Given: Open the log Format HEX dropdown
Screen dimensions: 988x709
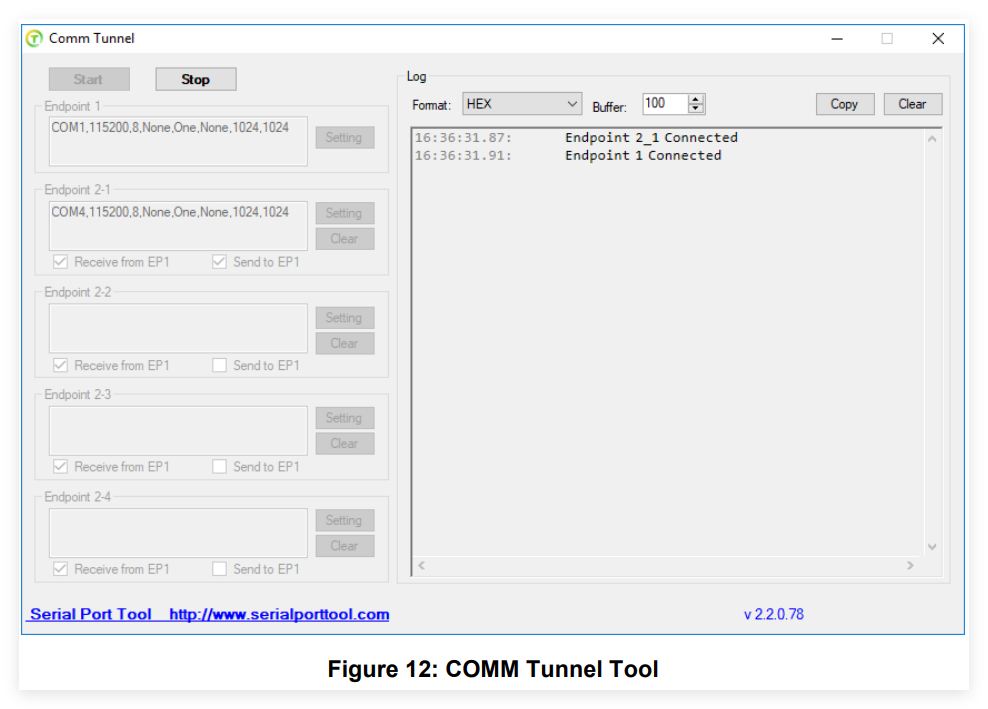Looking at the screenshot, I should (522, 104).
